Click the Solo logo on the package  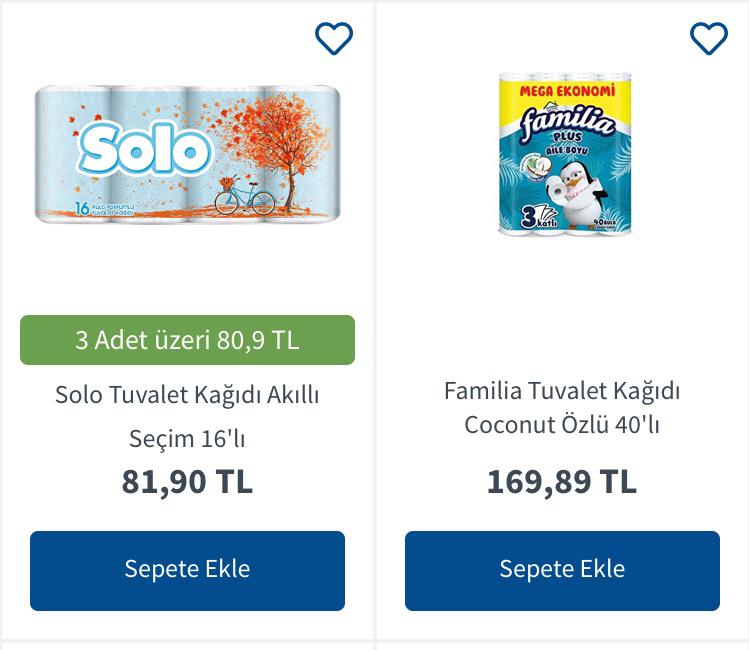point(147,151)
